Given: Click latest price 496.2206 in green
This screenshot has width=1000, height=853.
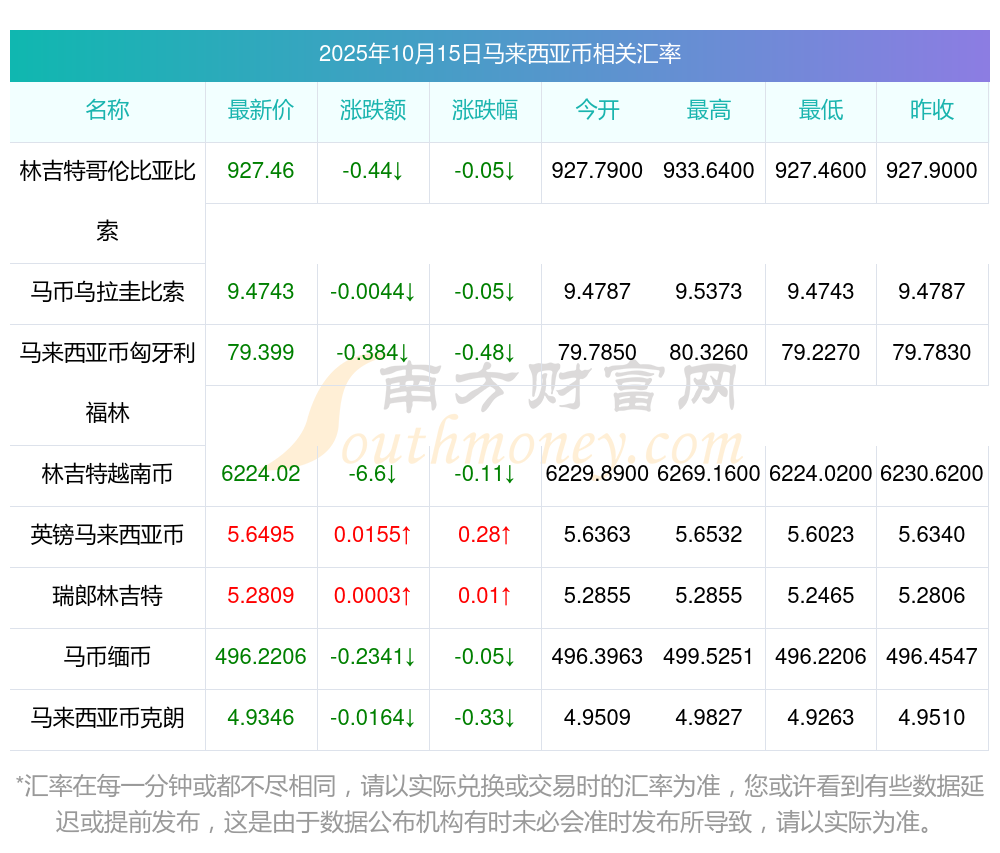Looking at the screenshot, I should tap(260, 657).
